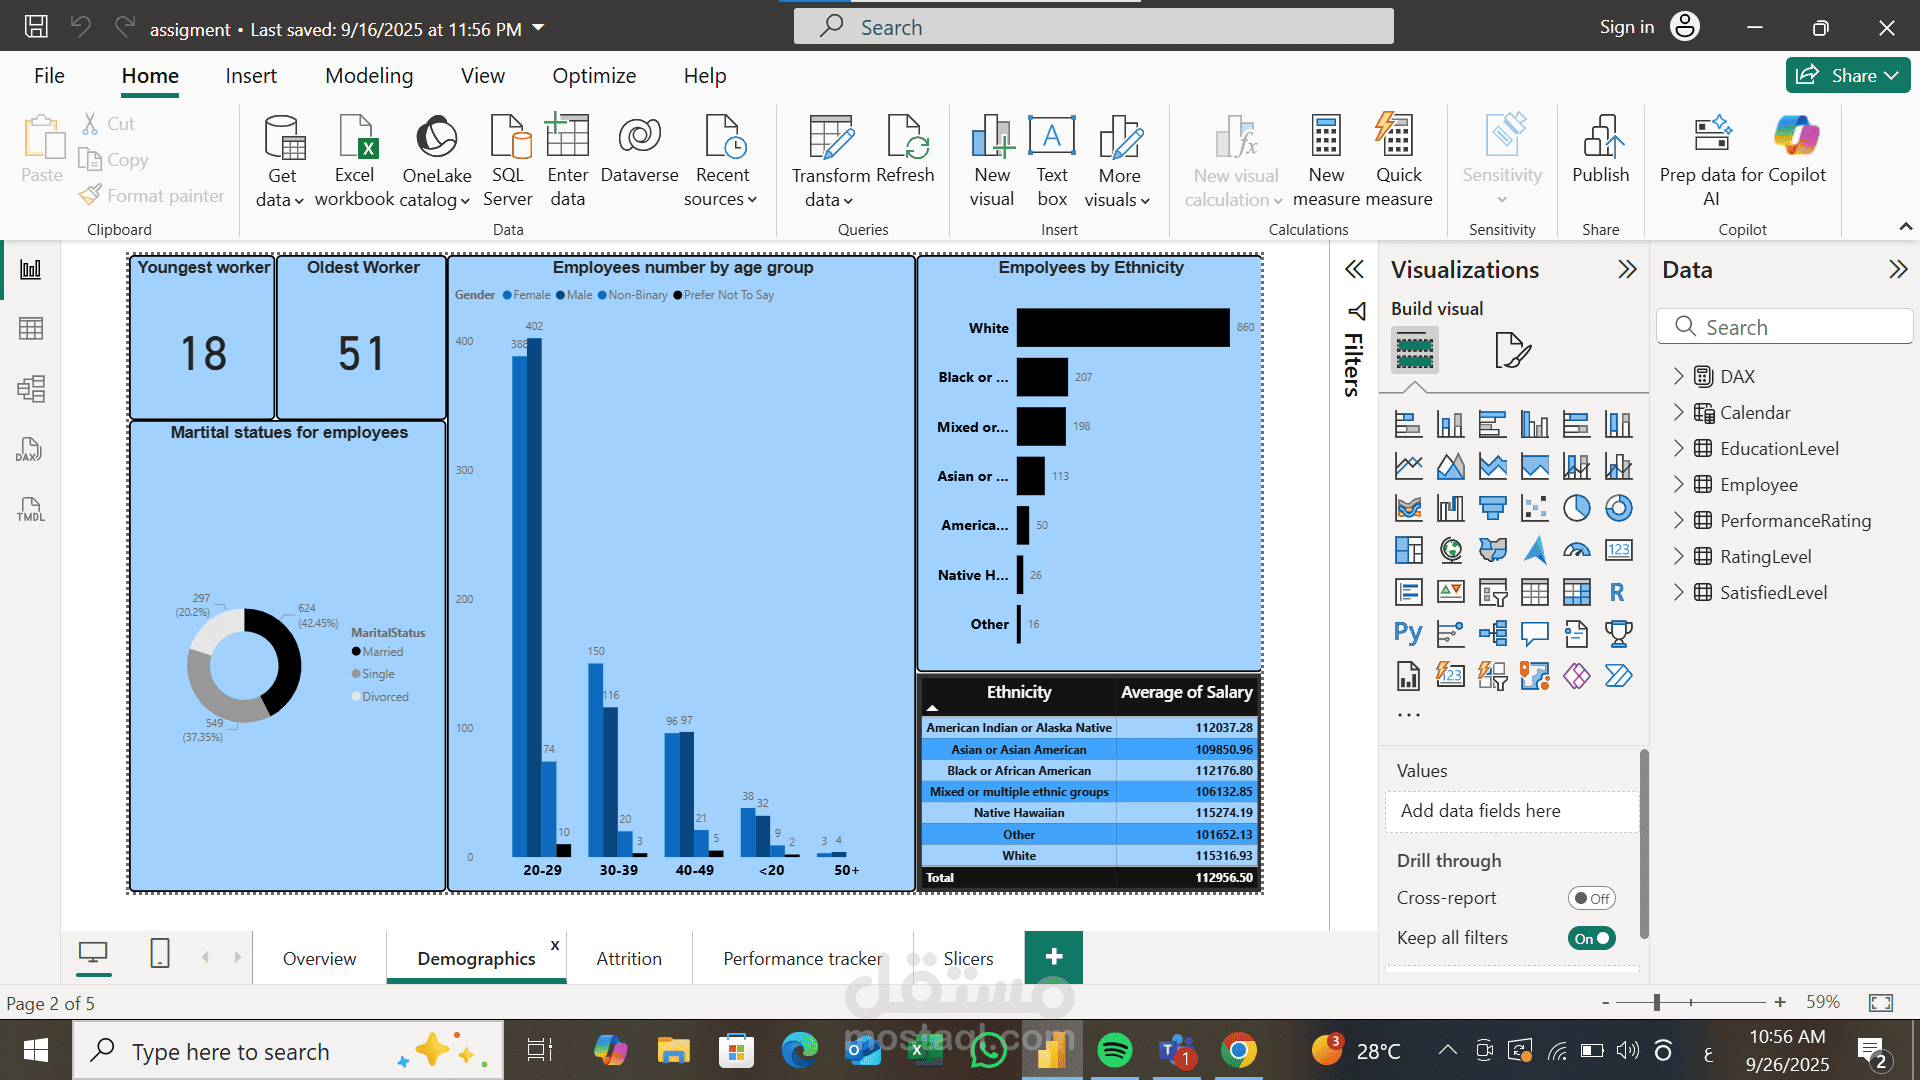Select the pie chart visualization icon
Screen dimensions: 1920x1080
[1576, 508]
